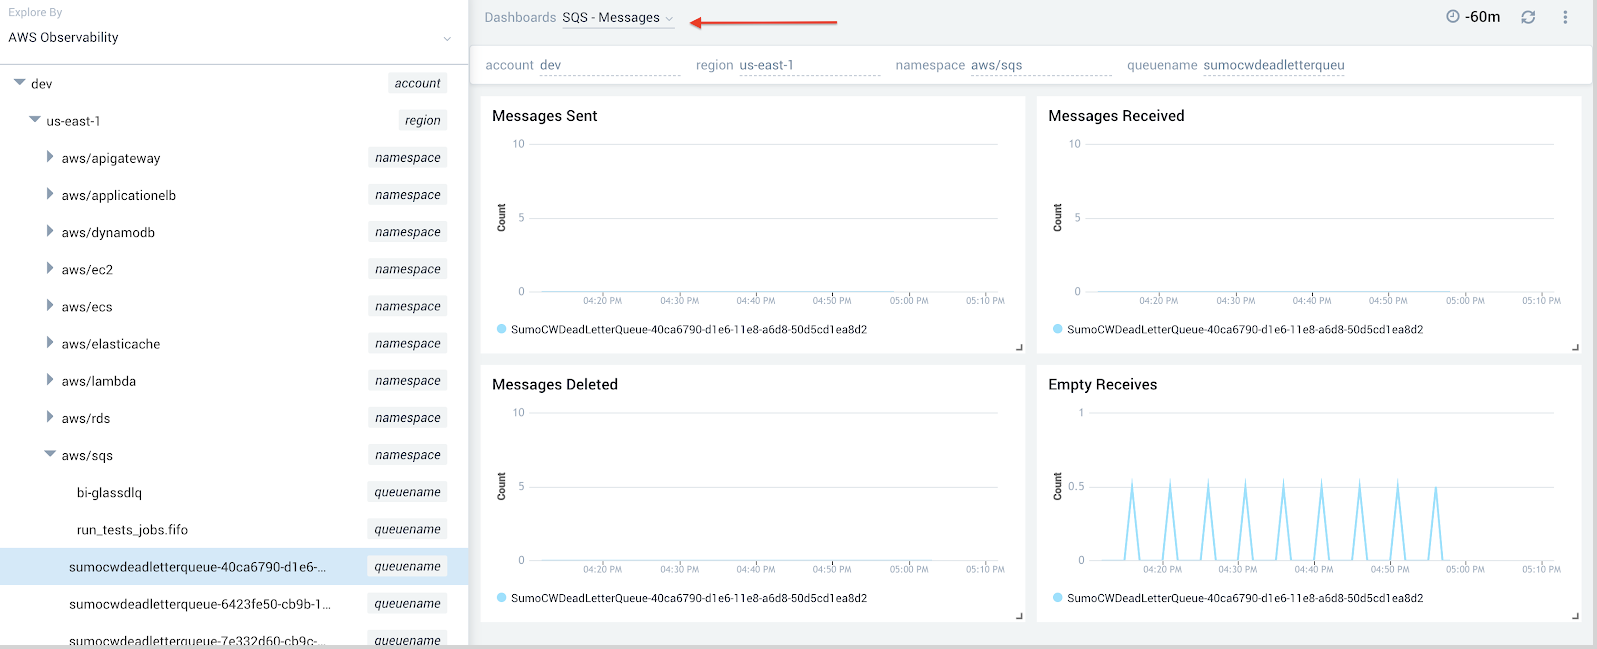Toggle Messages Deleted legend series entry
1597x649 pixels.
[688, 598]
